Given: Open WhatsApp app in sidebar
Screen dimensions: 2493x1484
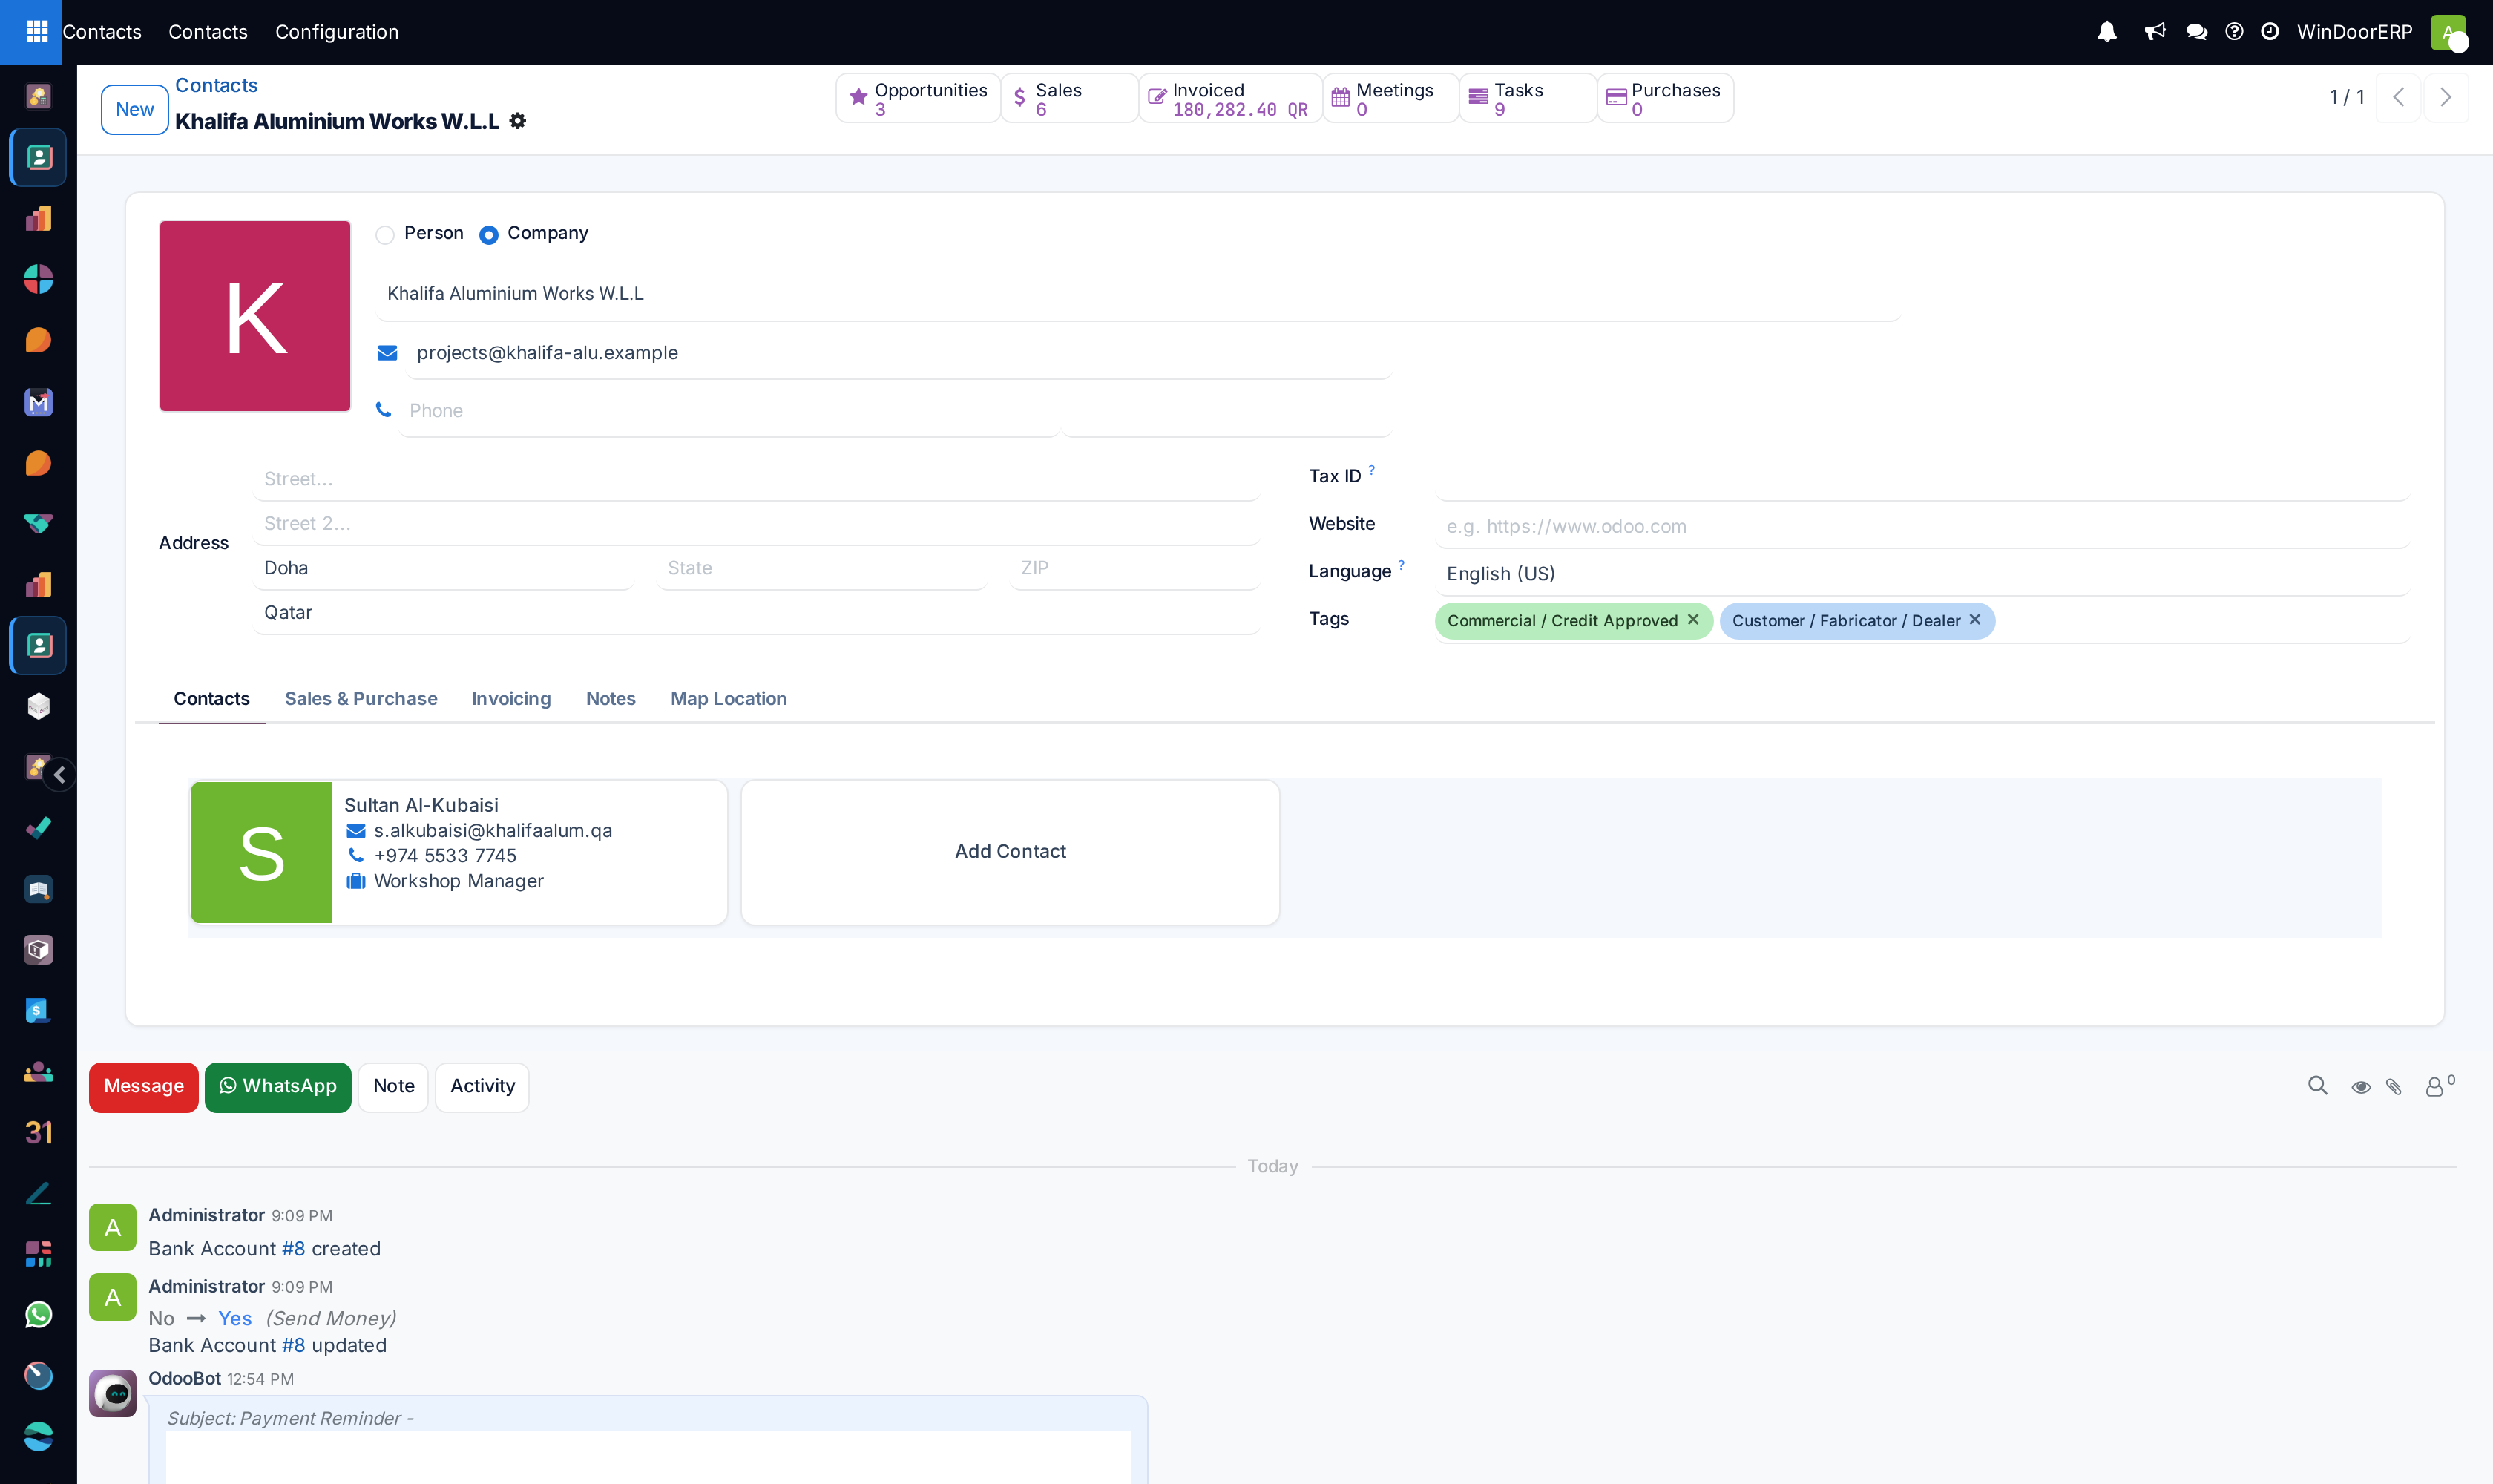Looking at the screenshot, I should (x=38, y=1314).
